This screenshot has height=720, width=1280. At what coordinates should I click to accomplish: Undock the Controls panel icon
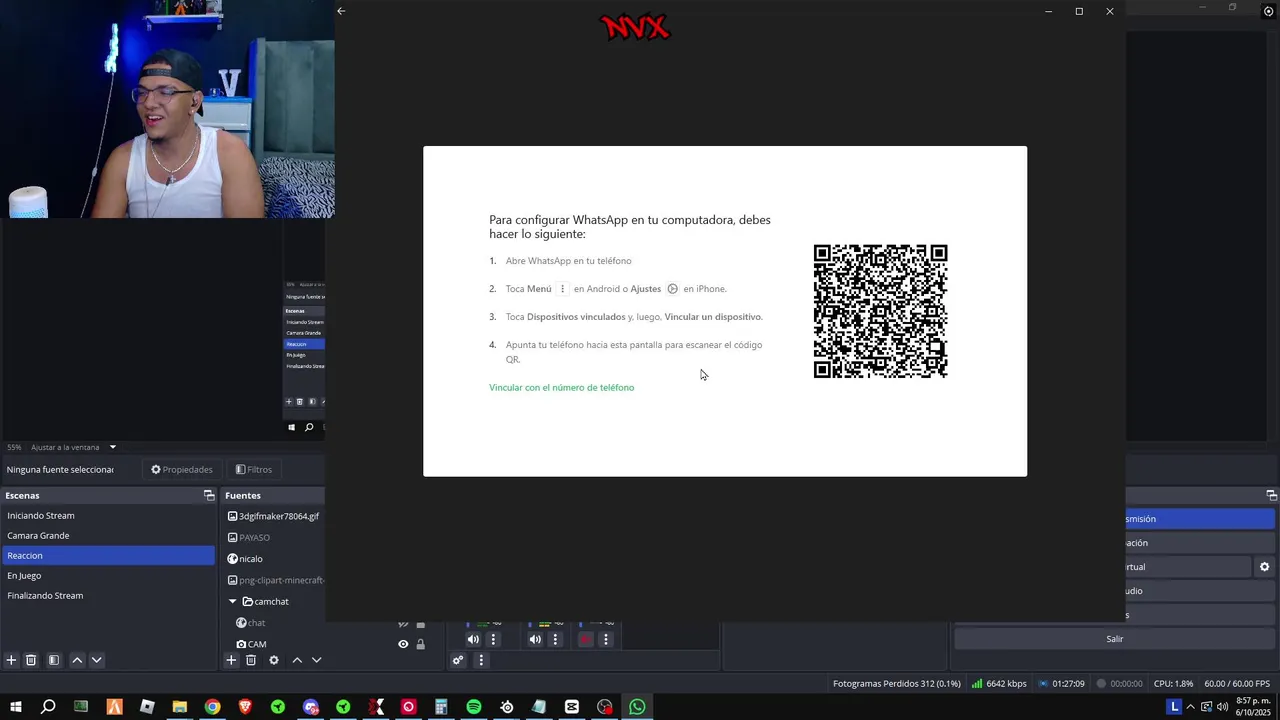[1271, 495]
